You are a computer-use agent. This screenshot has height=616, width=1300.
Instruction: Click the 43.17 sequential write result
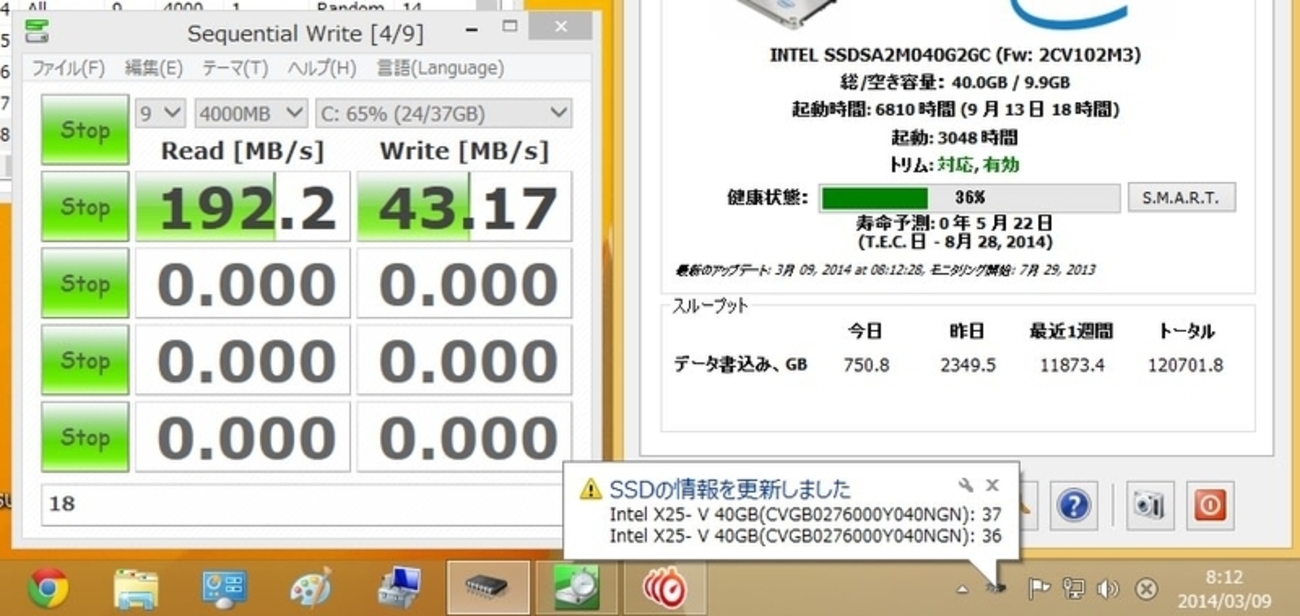465,207
